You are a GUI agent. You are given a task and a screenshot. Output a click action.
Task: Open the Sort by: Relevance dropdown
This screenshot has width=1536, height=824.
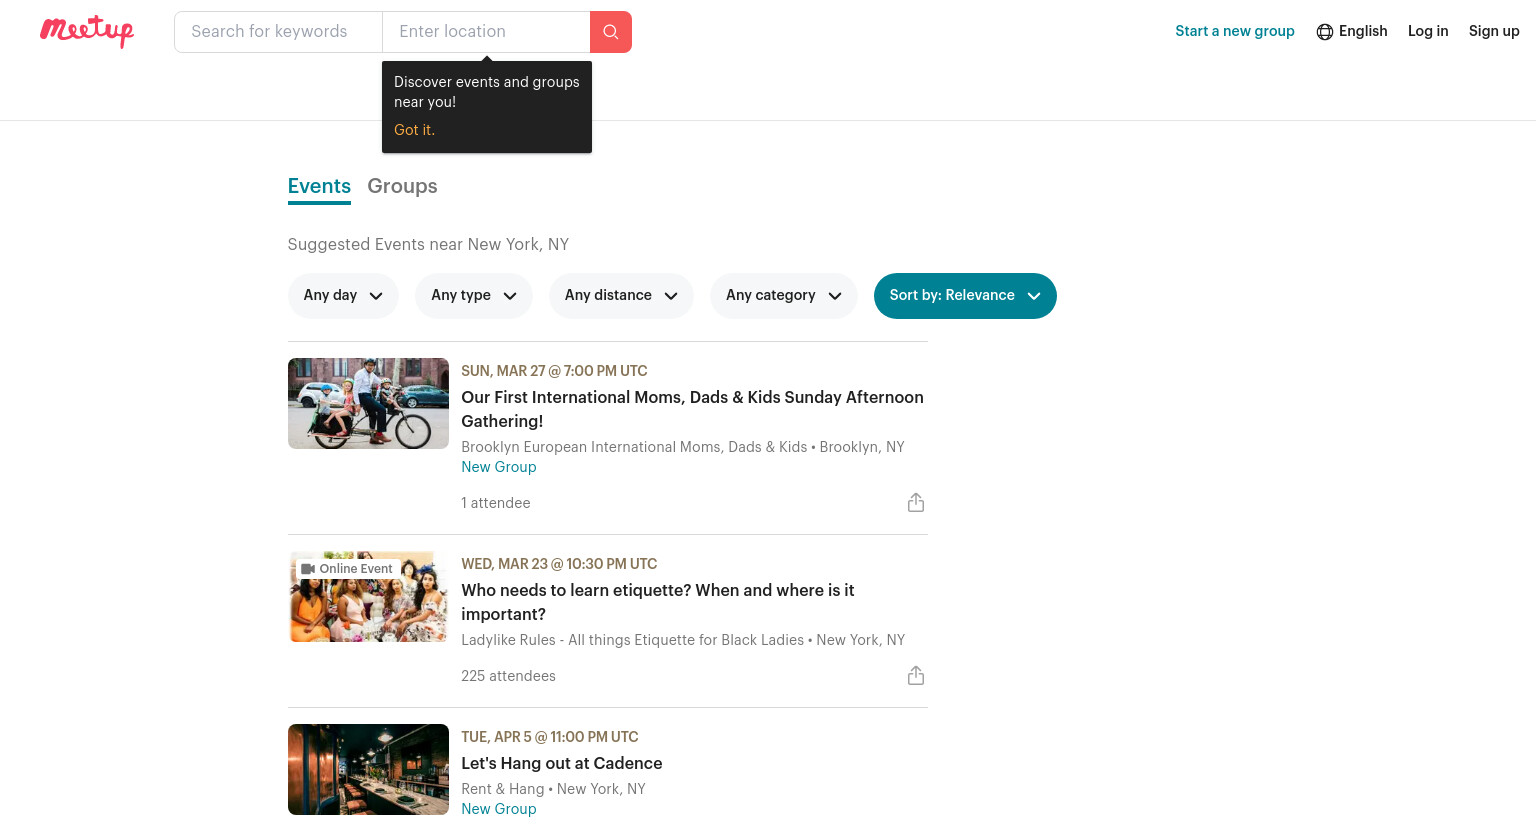(965, 296)
